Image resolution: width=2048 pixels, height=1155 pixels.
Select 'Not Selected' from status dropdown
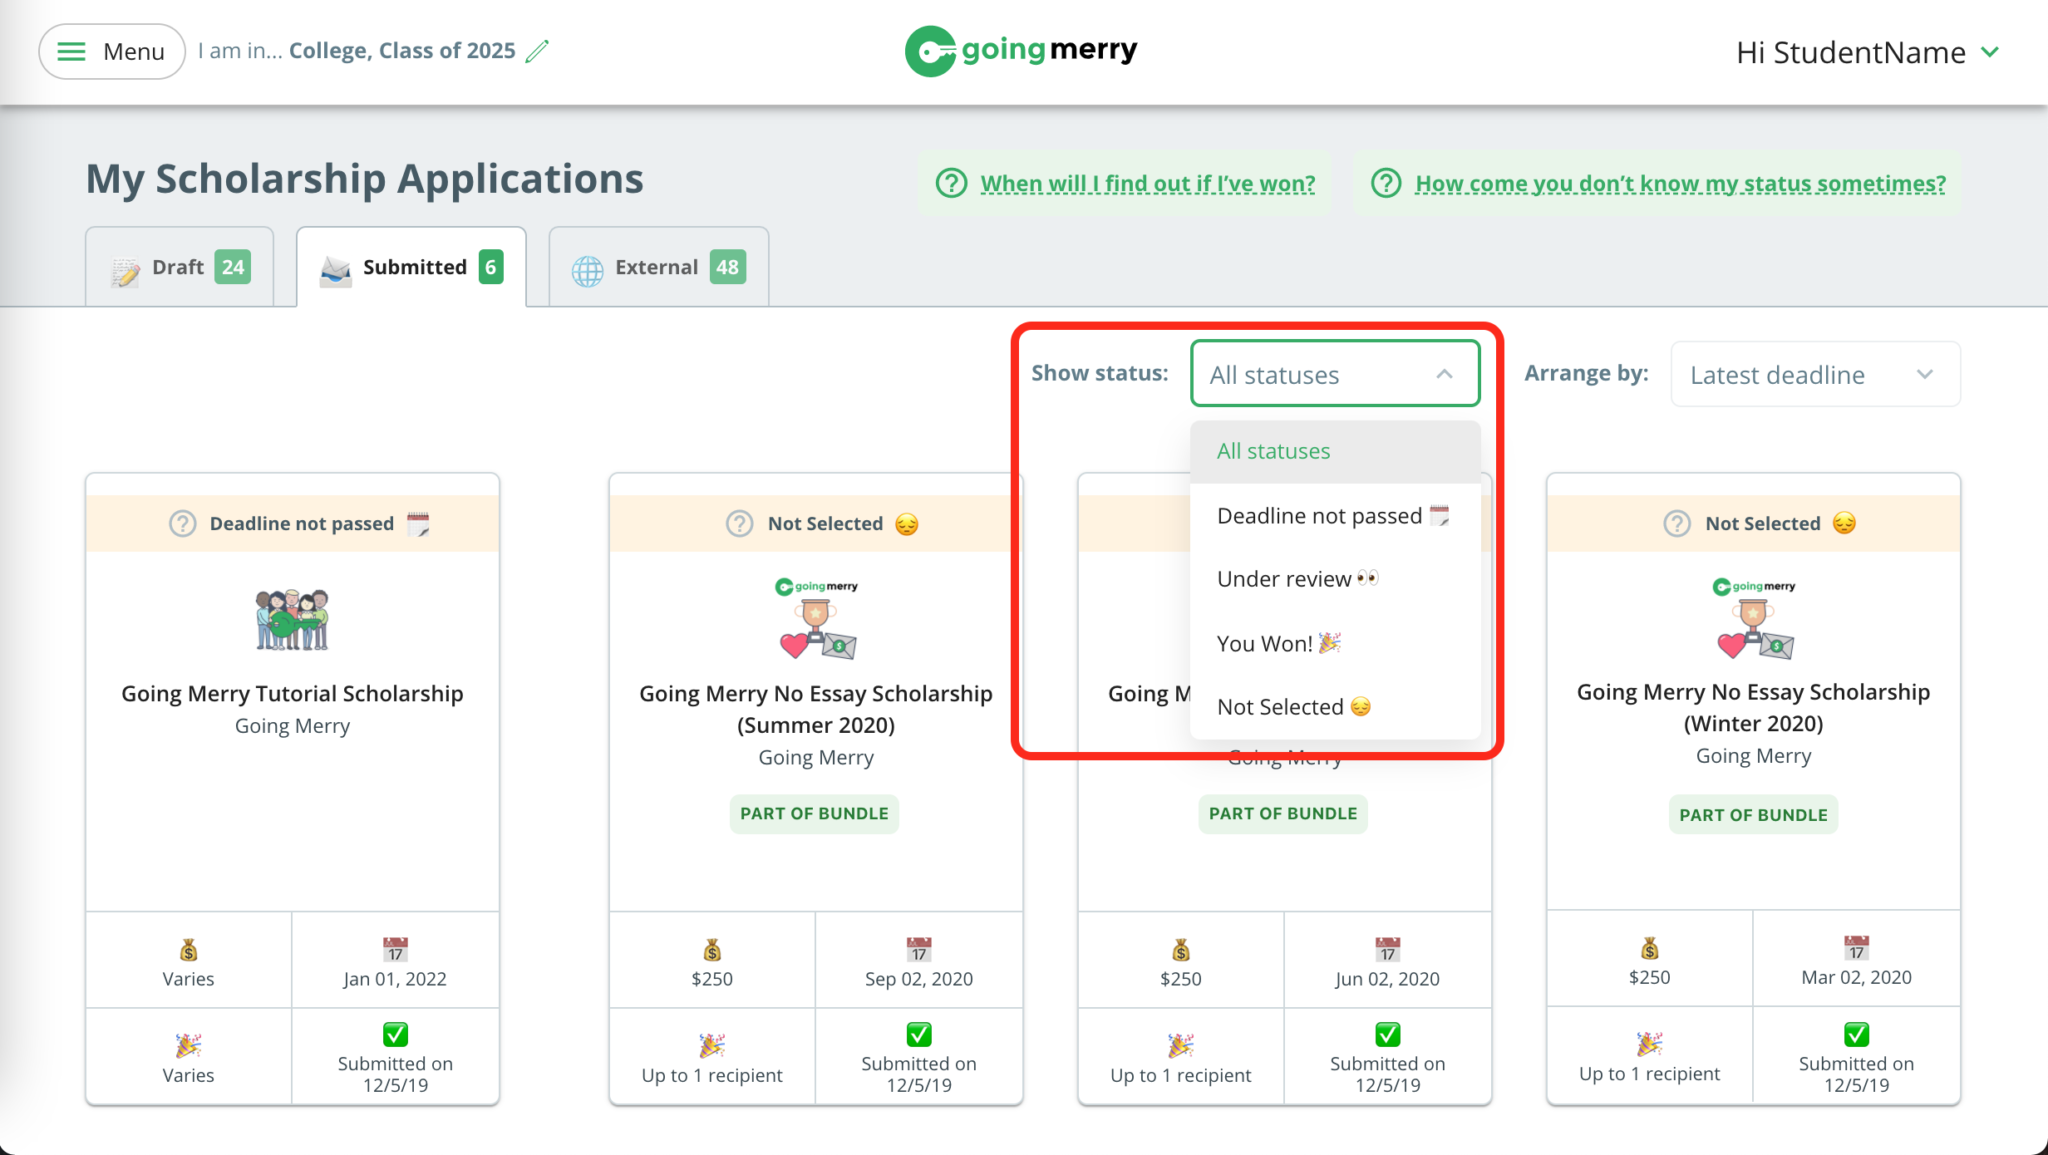click(x=1291, y=706)
